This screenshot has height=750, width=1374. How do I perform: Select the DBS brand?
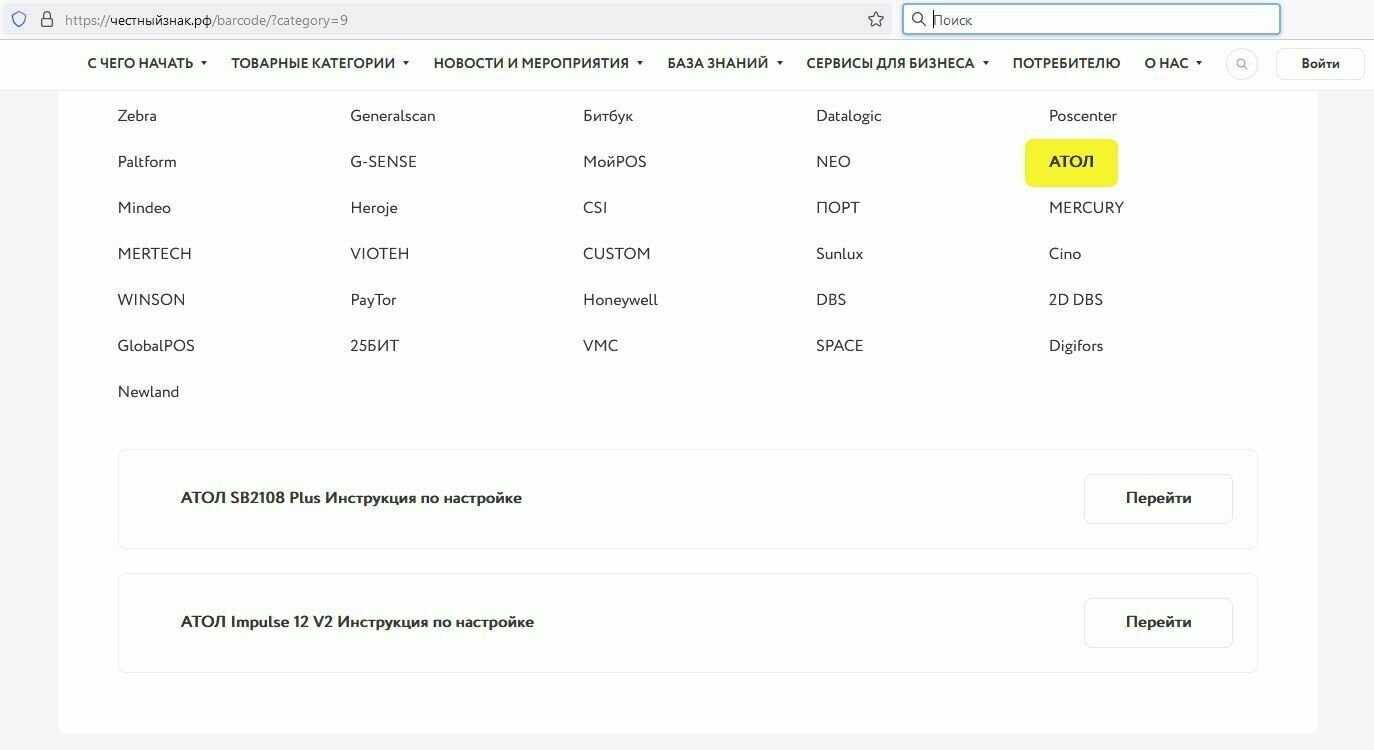(831, 300)
